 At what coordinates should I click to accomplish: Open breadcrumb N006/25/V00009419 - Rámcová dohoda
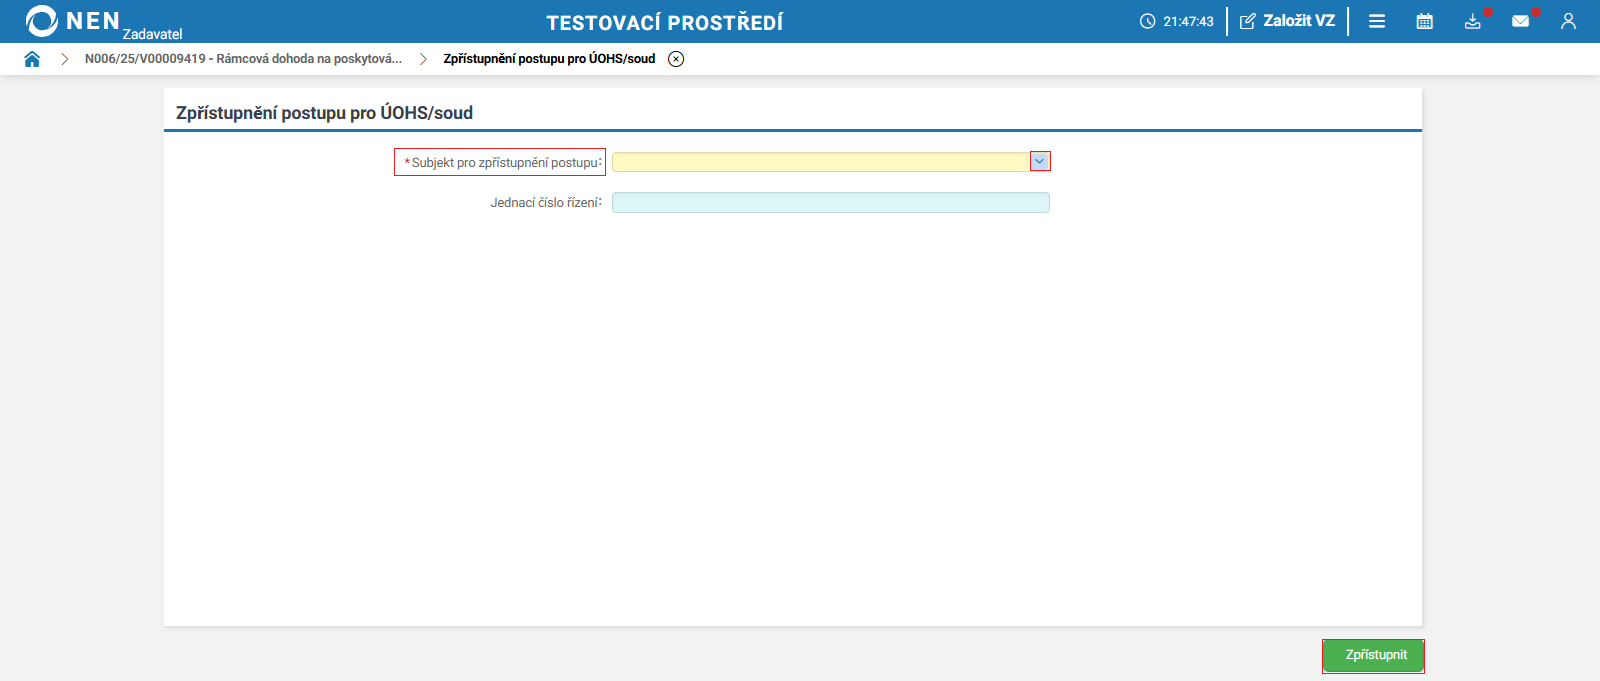[x=243, y=59]
